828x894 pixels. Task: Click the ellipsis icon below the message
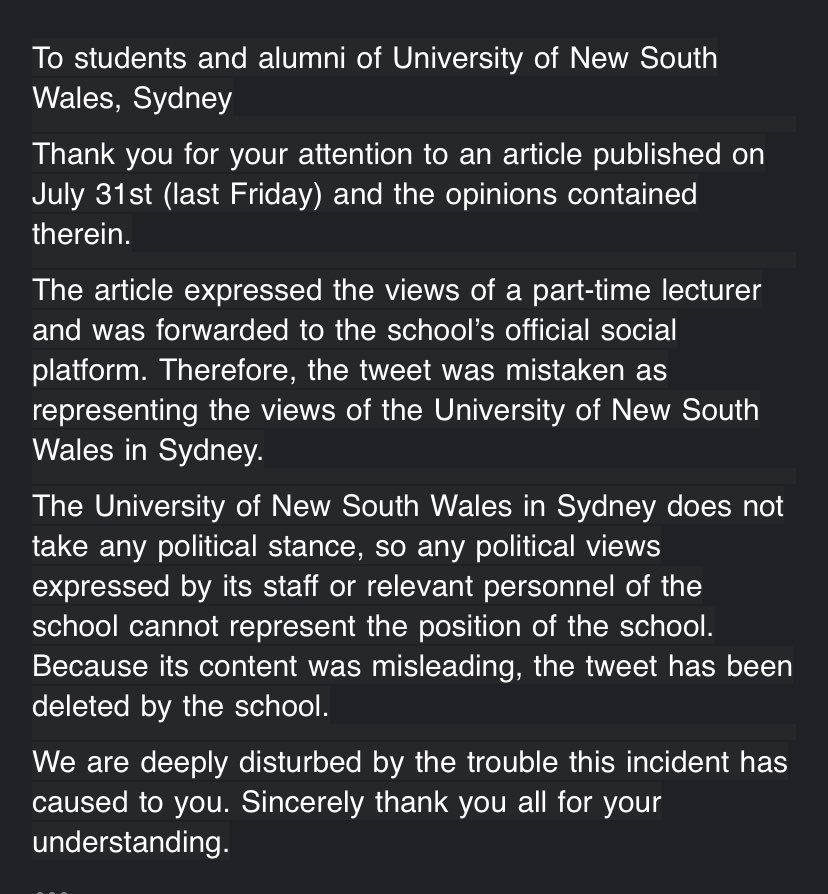(x=50, y=889)
